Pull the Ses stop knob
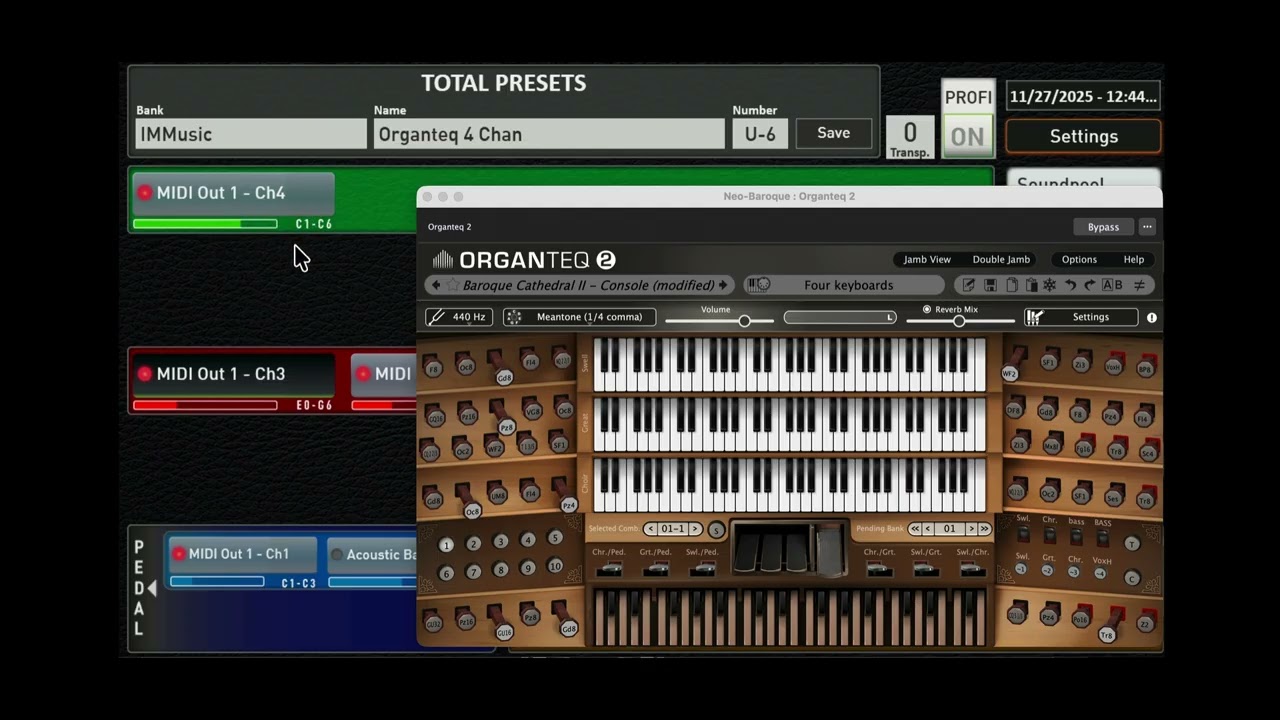This screenshot has height=720, width=1280. 1113,497
